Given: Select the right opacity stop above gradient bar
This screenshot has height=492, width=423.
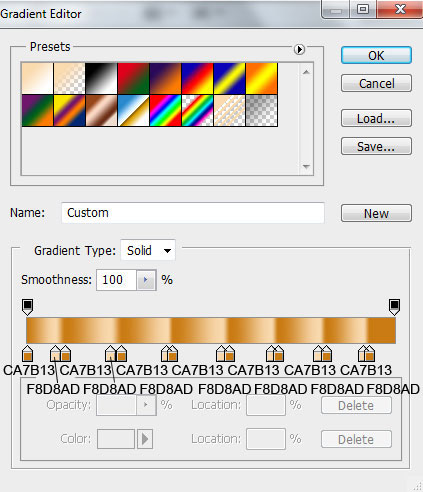Looking at the screenshot, I should coord(394,307).
